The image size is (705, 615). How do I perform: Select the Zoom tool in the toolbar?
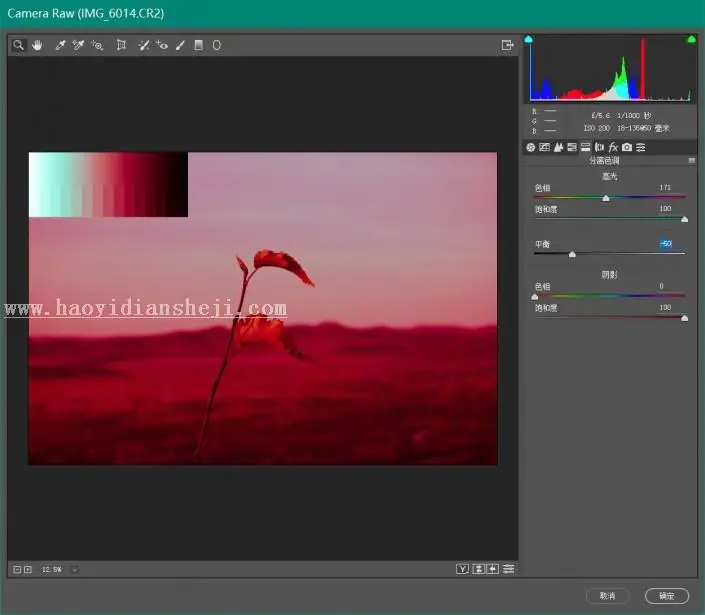[18, 45]
